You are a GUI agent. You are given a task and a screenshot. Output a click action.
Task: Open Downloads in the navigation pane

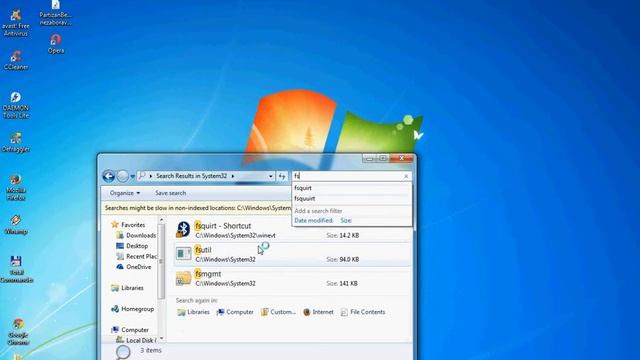136,236
